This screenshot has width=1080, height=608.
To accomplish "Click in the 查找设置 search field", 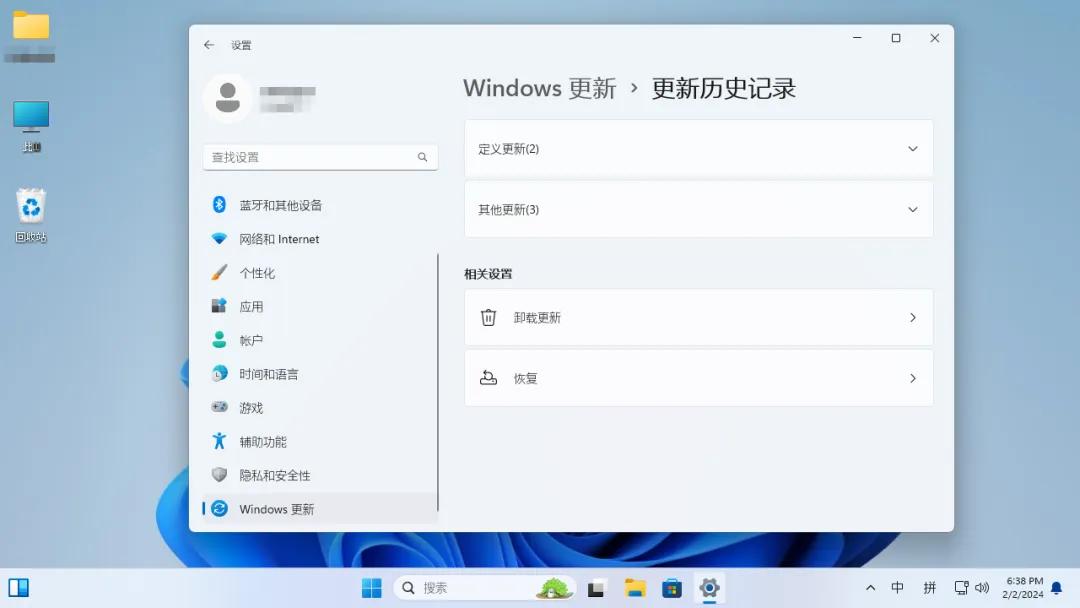I will click(x=320, y=157).
